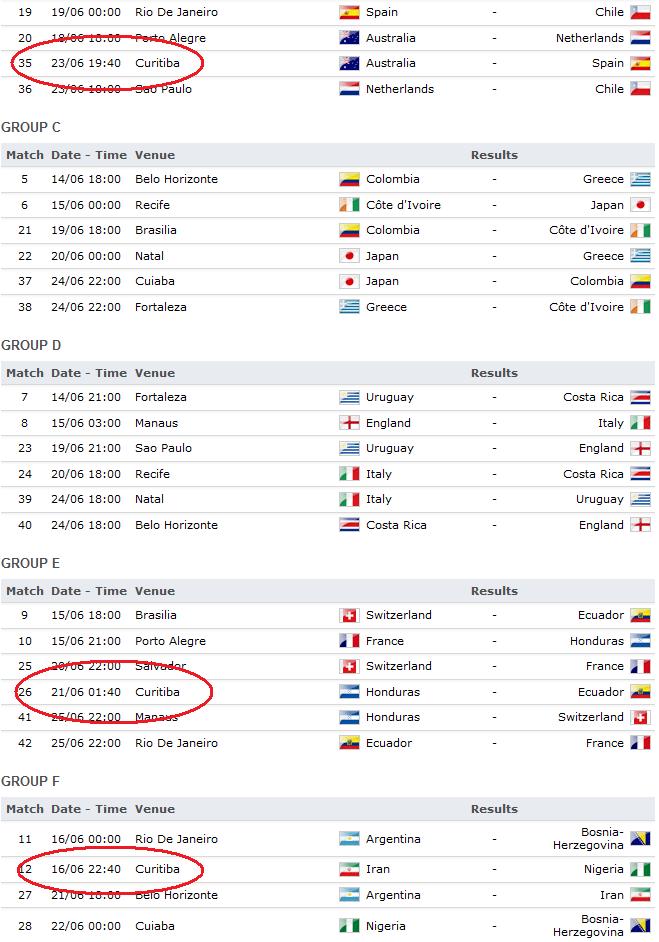659x942 pixels.
Task: Click the Ecuador flag in match 42 row
Action: 349,743
